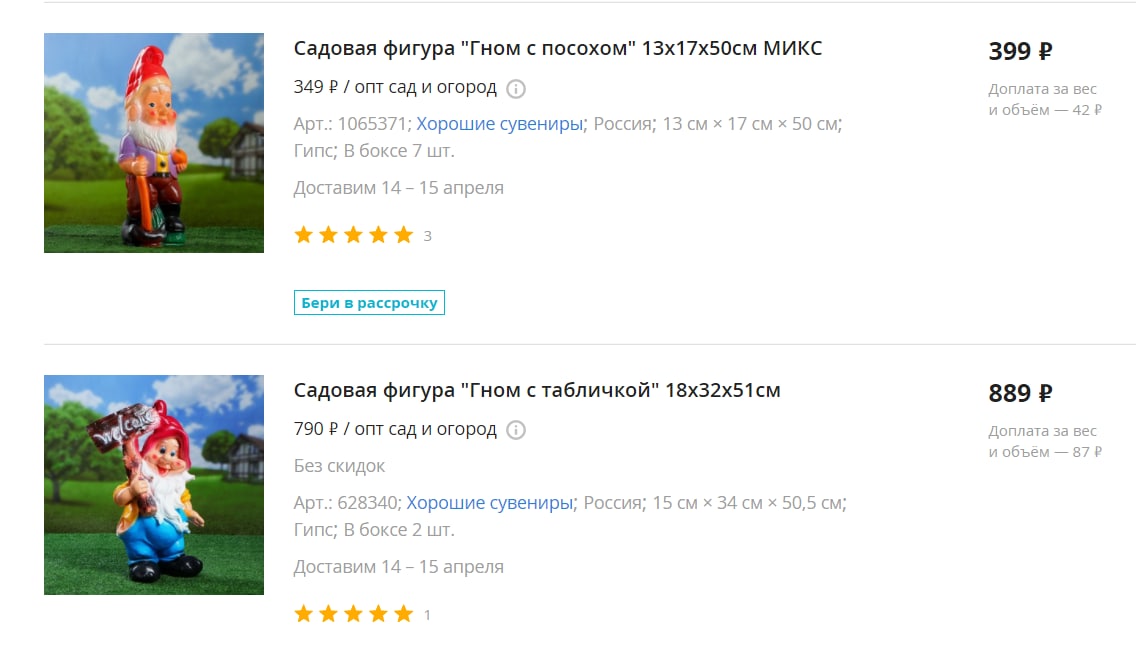Open the 3 reviews count for first product

coord(427,236)
